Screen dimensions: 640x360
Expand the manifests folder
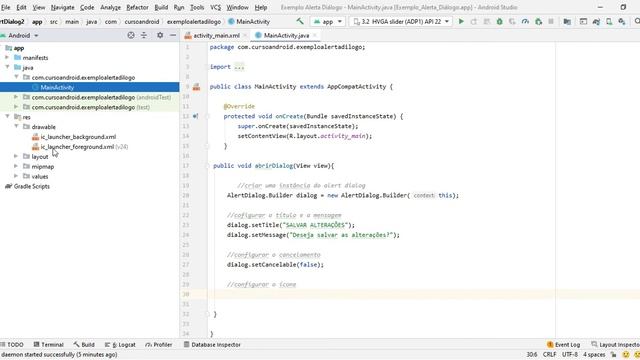click(x=7, y=58)
